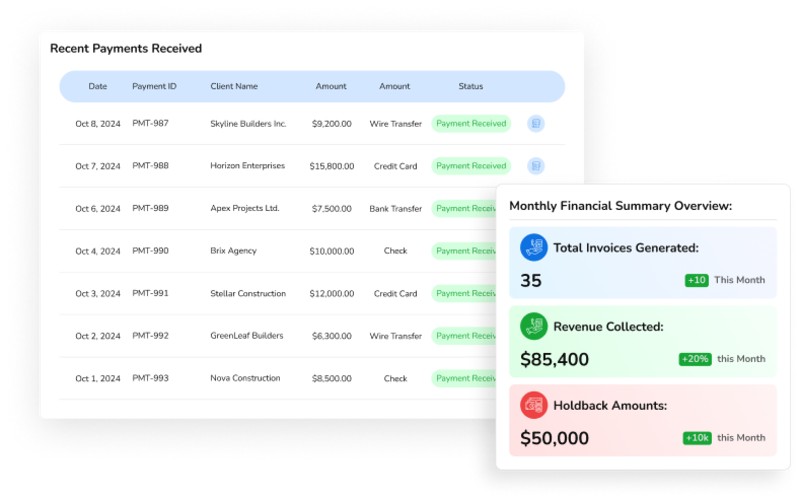Click the Payment Received badge for Brix Agency
Viewport: 801px width, 500px height.
[x=464, y=251]
